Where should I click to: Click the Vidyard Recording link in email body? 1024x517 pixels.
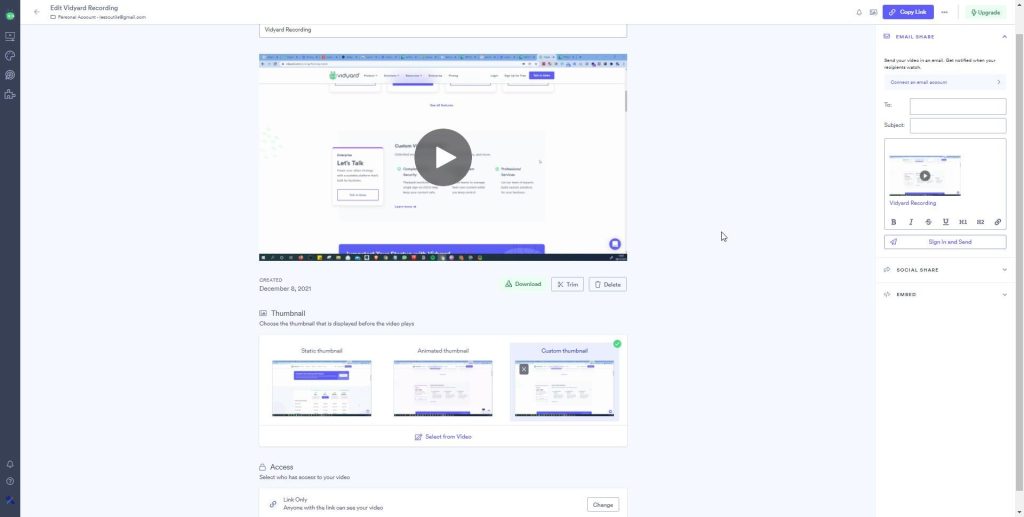click(x=912, y=203)
